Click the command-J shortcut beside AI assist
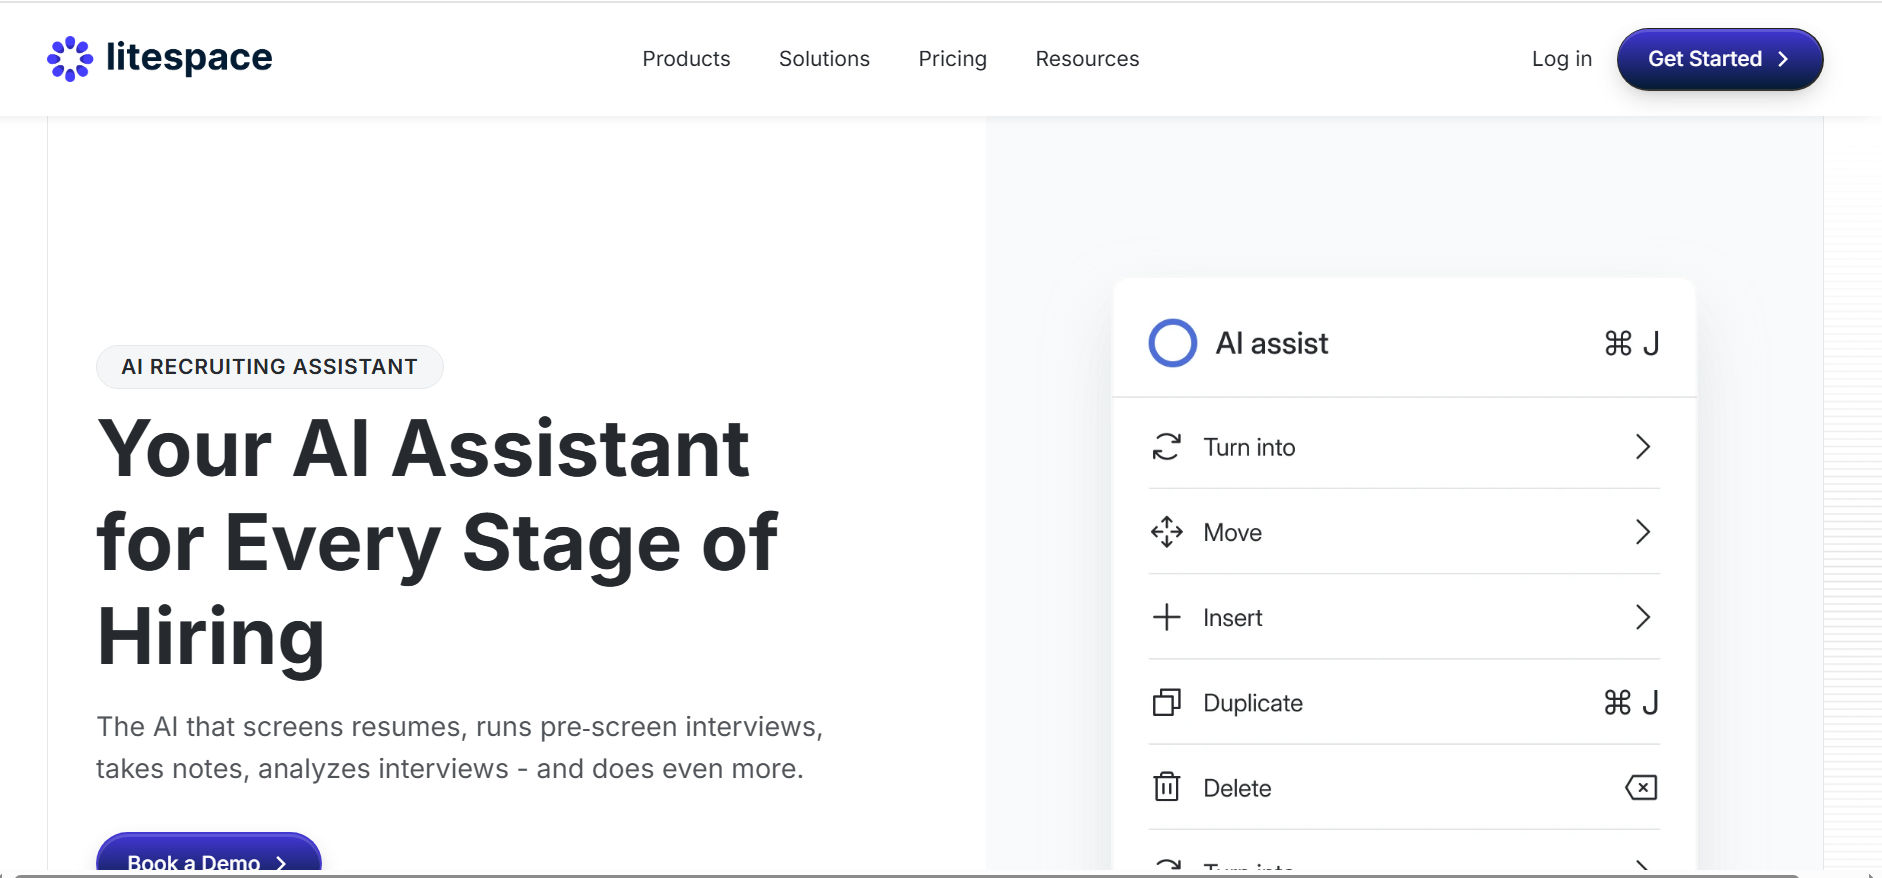Viewport: 1882px width, 878px height. pyautogui.click(x=1632, y=344)
